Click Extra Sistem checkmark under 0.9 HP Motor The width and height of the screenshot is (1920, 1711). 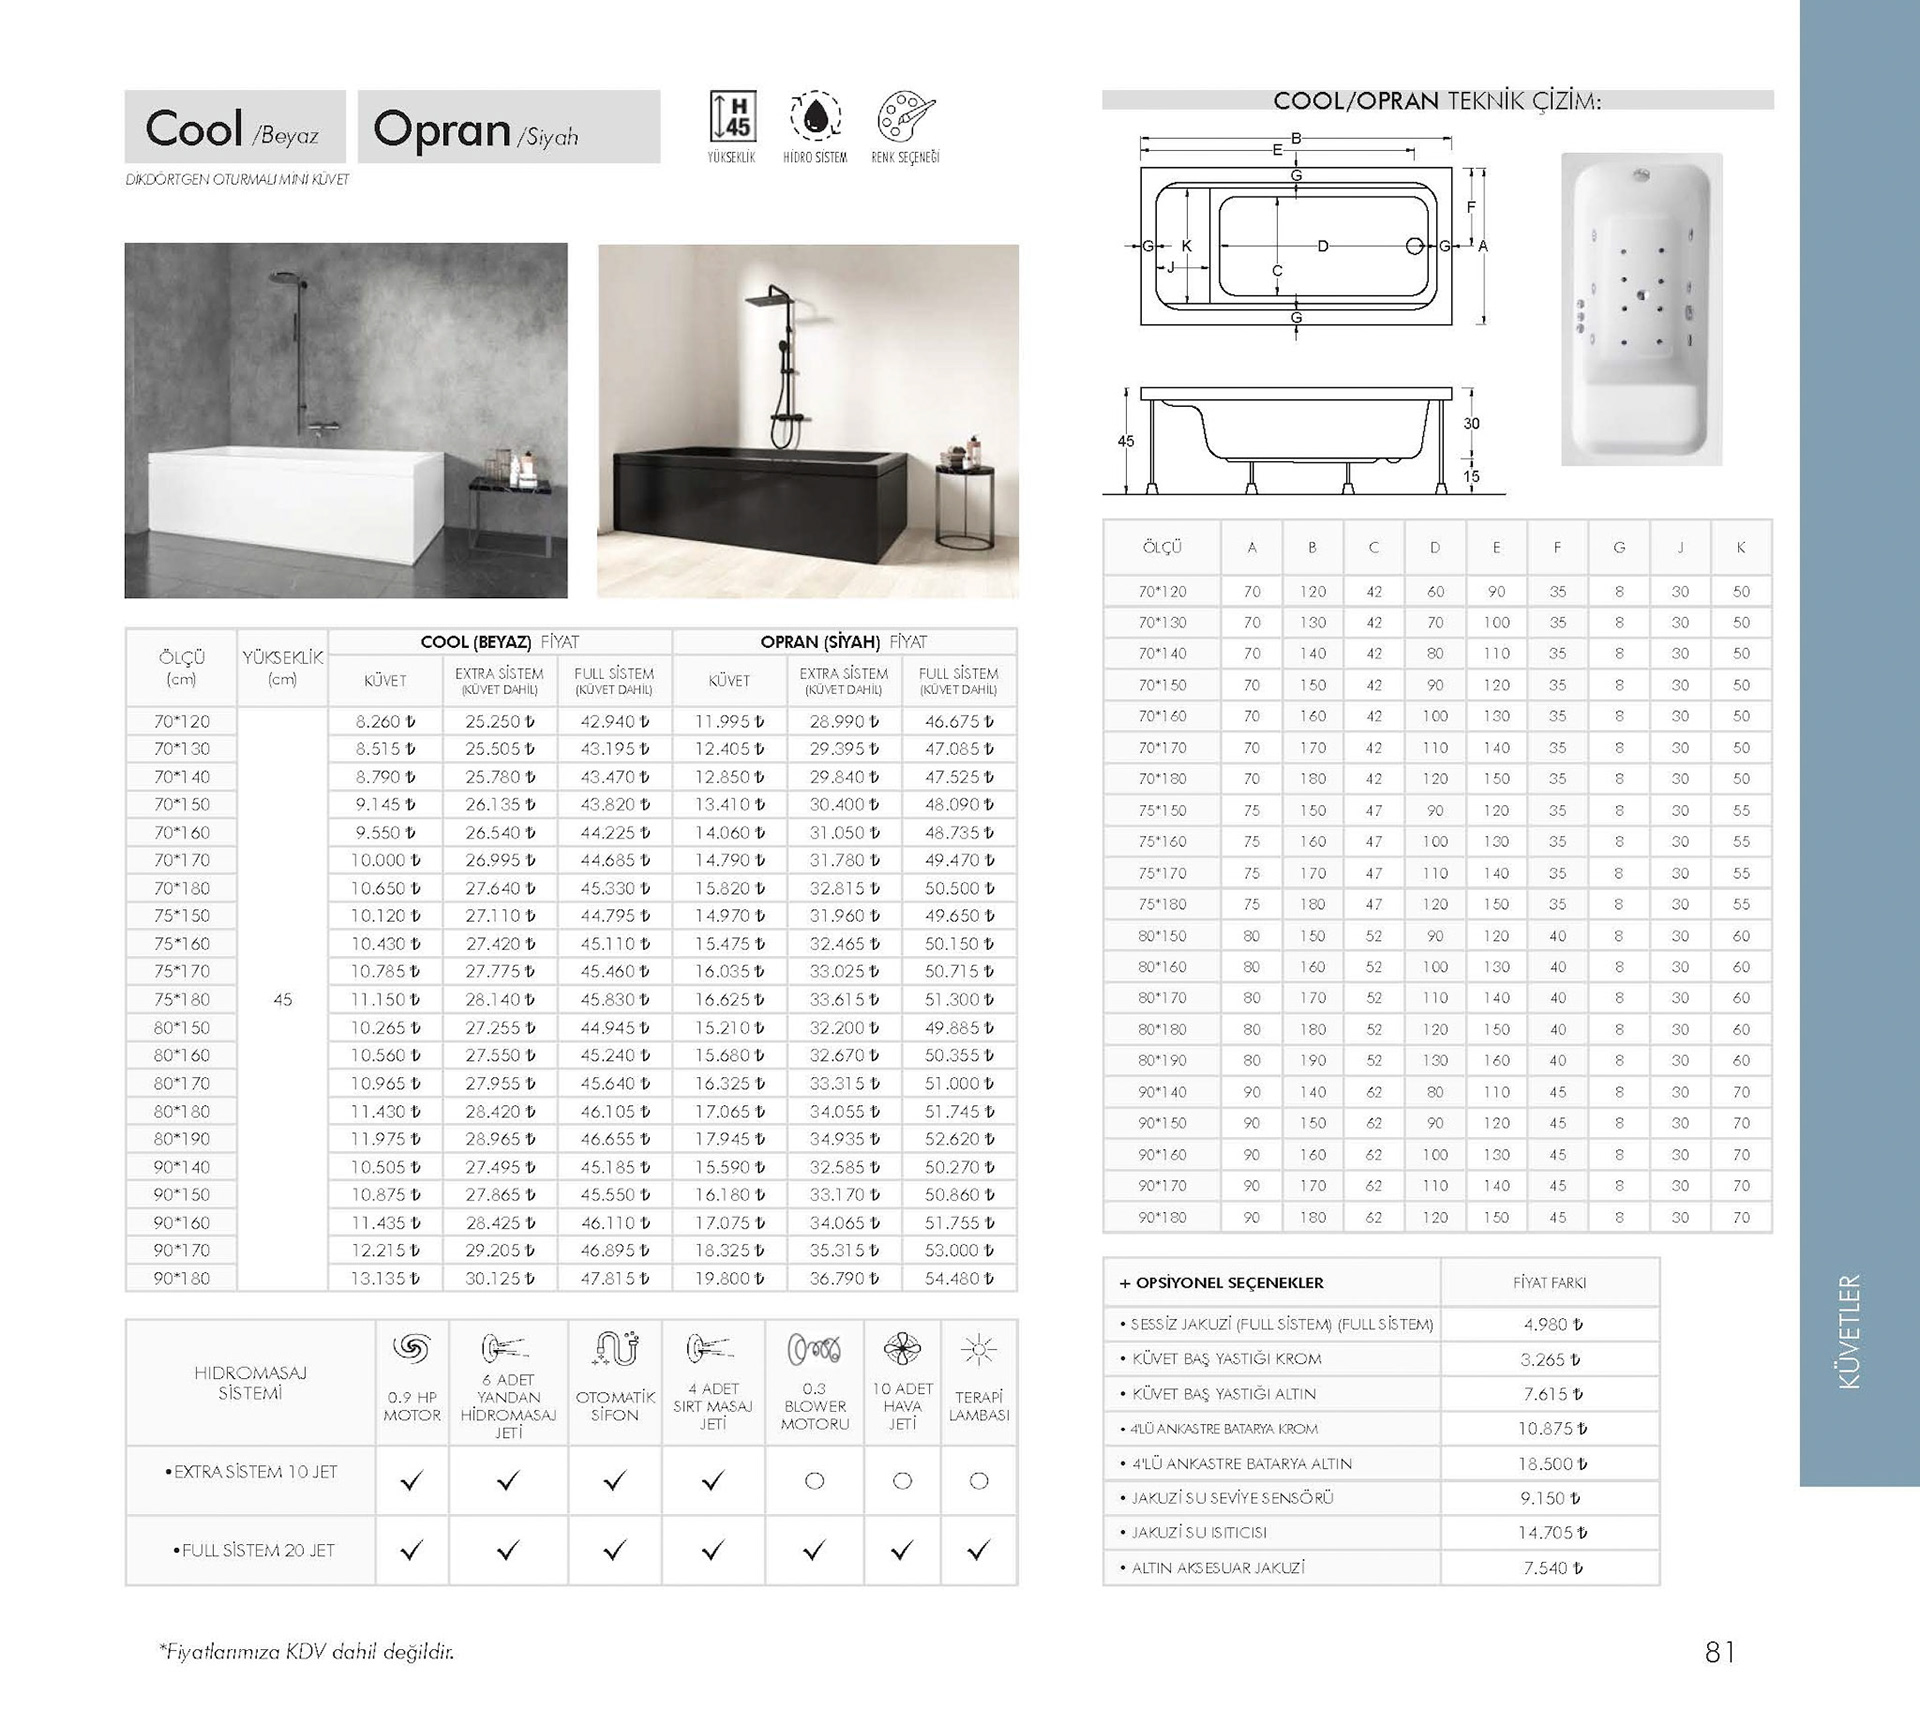[x=411, y=1481]
